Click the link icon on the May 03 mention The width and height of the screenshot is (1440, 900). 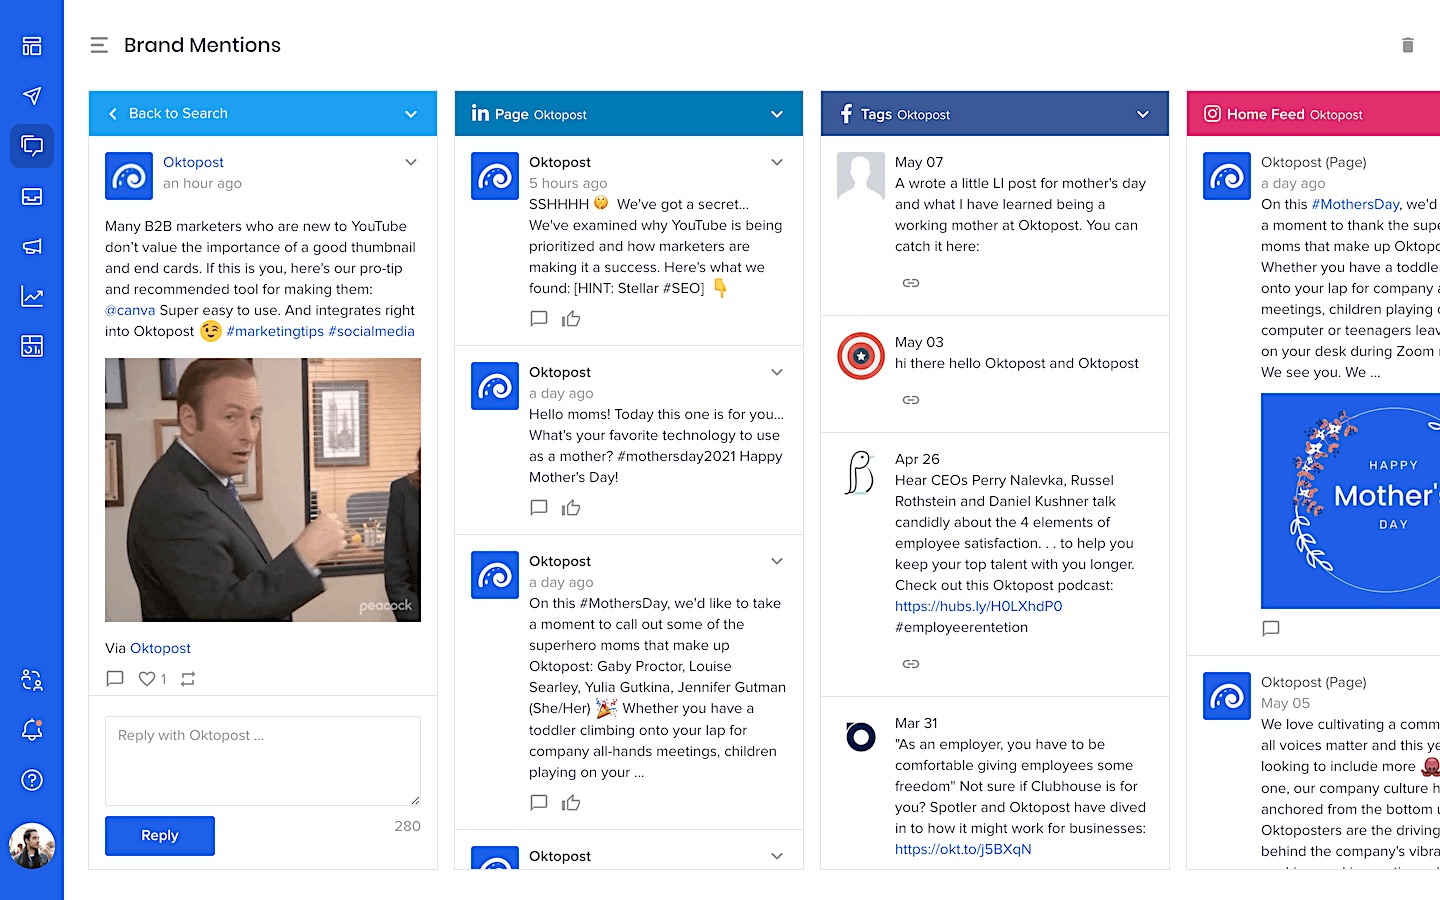911,399
